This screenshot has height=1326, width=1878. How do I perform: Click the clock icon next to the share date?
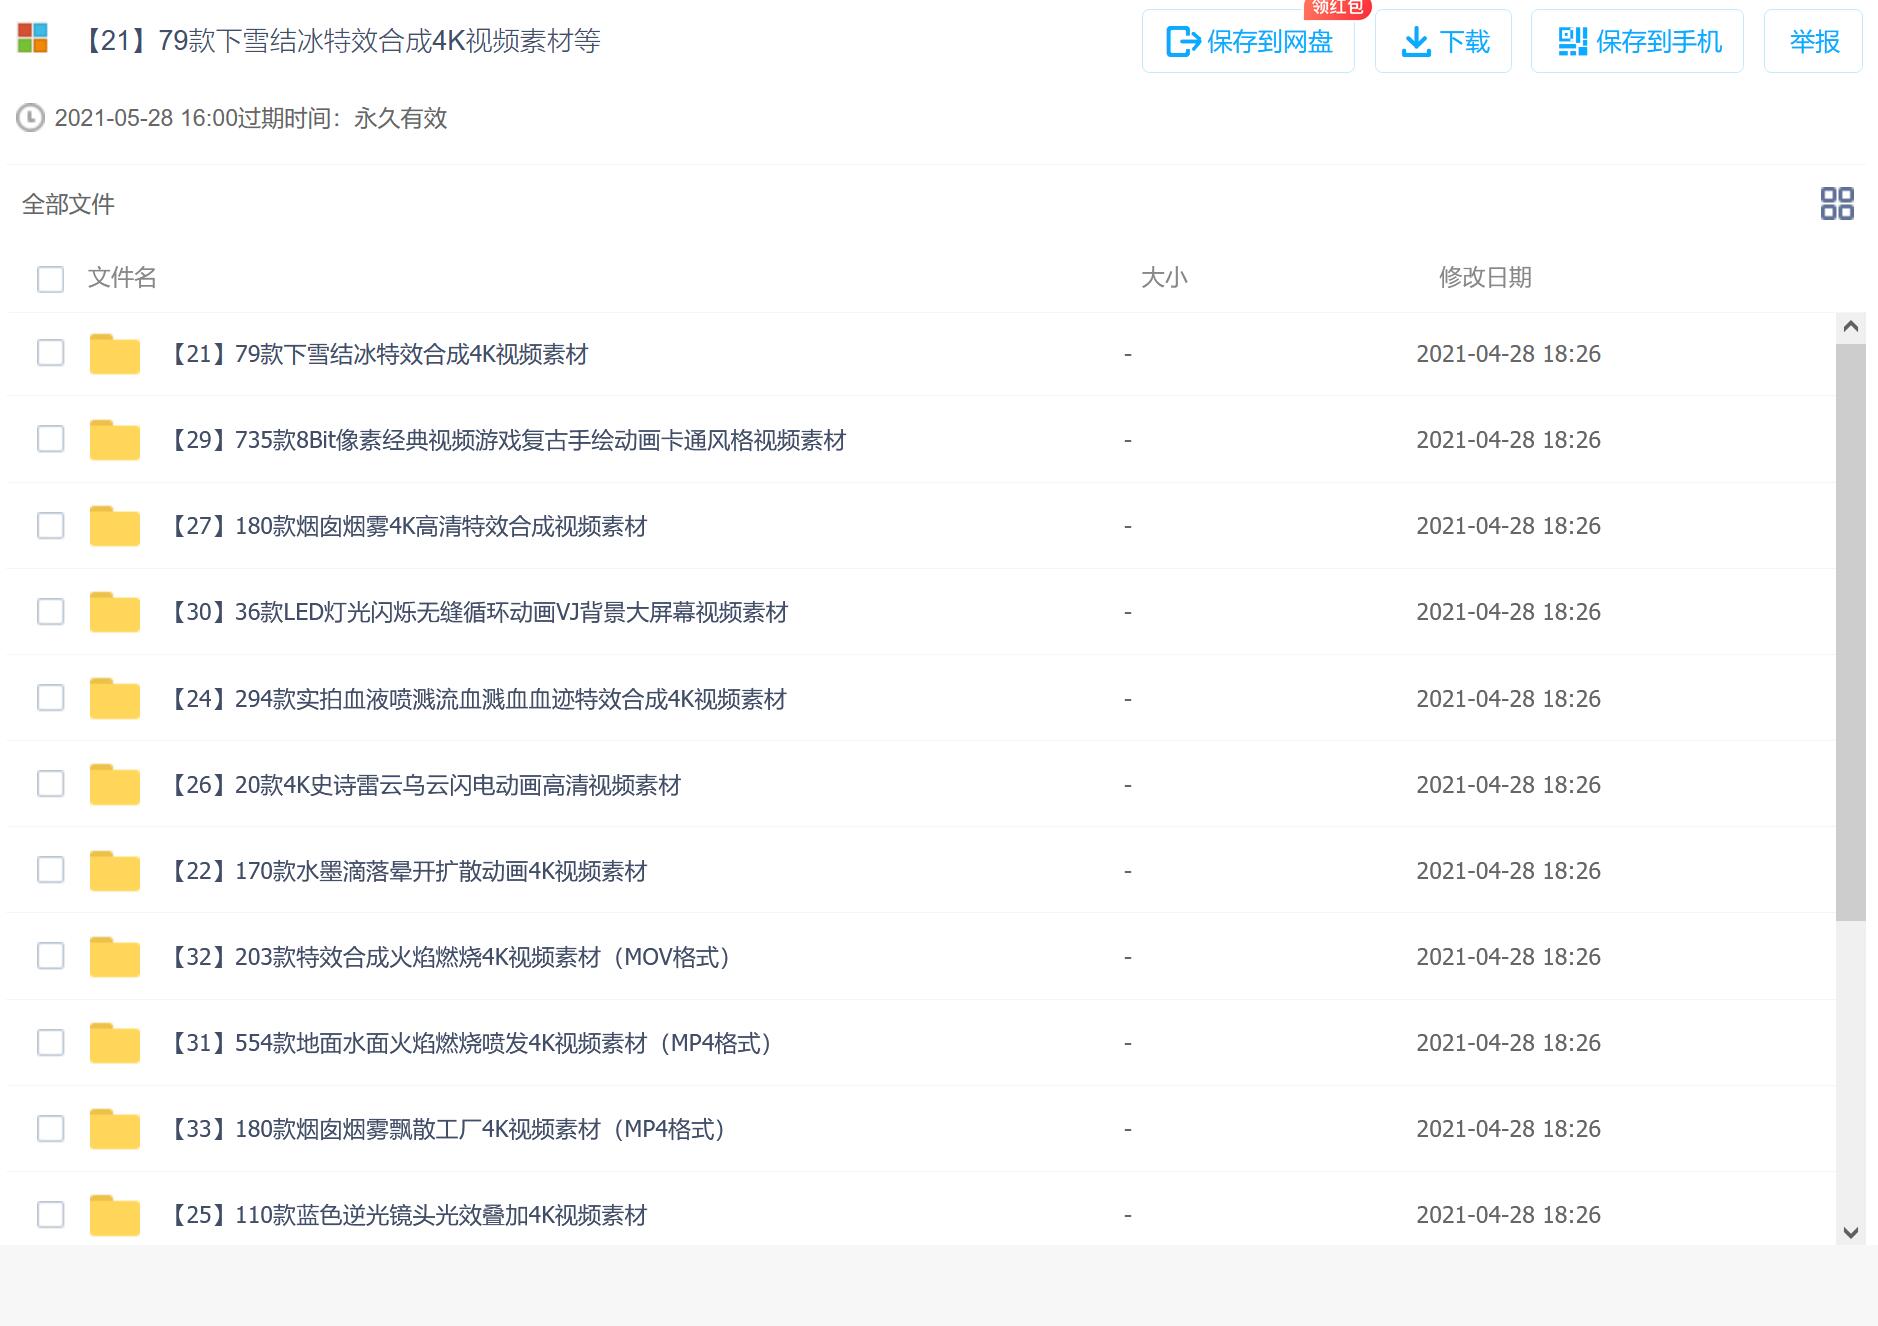coord(30,118)
